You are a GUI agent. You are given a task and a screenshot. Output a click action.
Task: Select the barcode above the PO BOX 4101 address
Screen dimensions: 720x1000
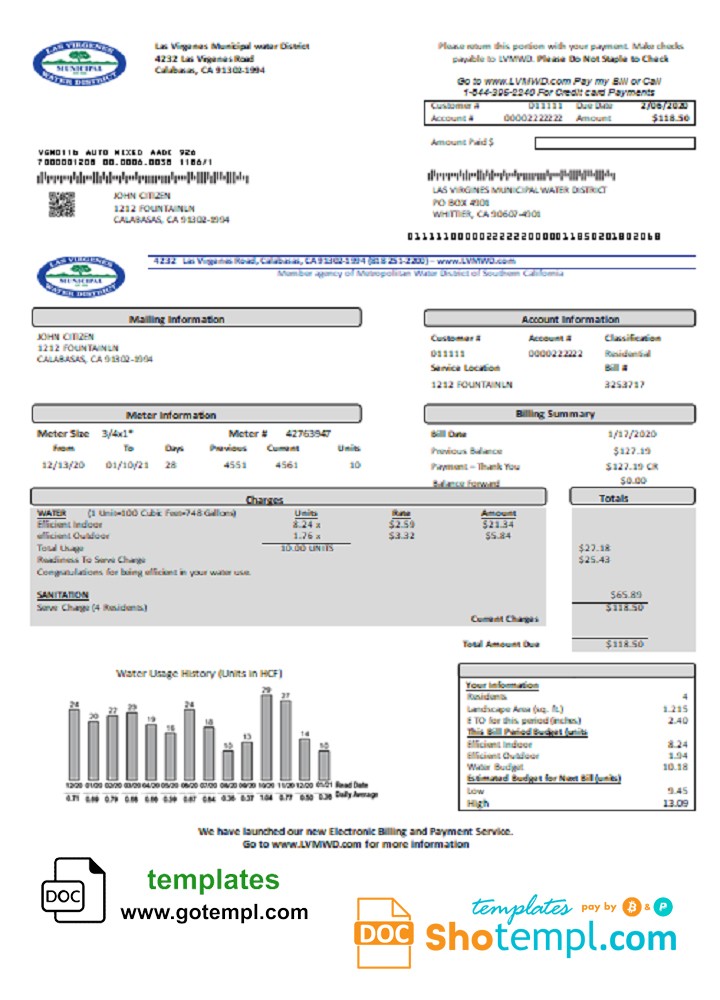pyautogui.click(x=521, y=175)
